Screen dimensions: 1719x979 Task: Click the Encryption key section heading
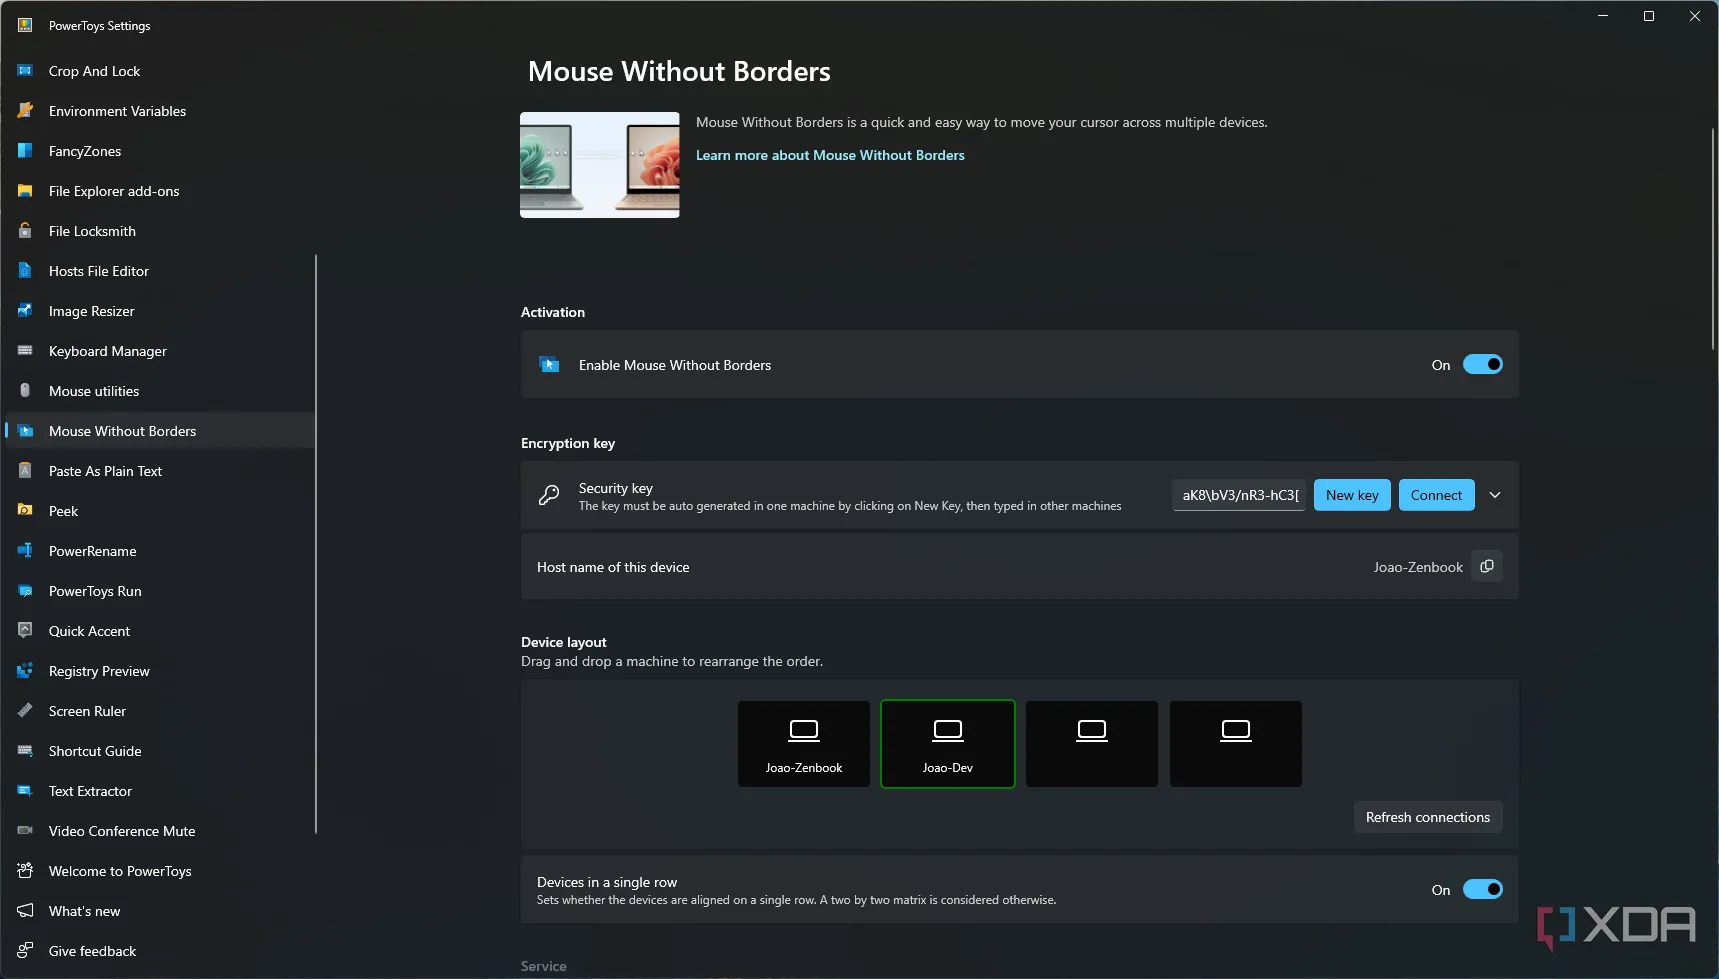coord(568,443)
